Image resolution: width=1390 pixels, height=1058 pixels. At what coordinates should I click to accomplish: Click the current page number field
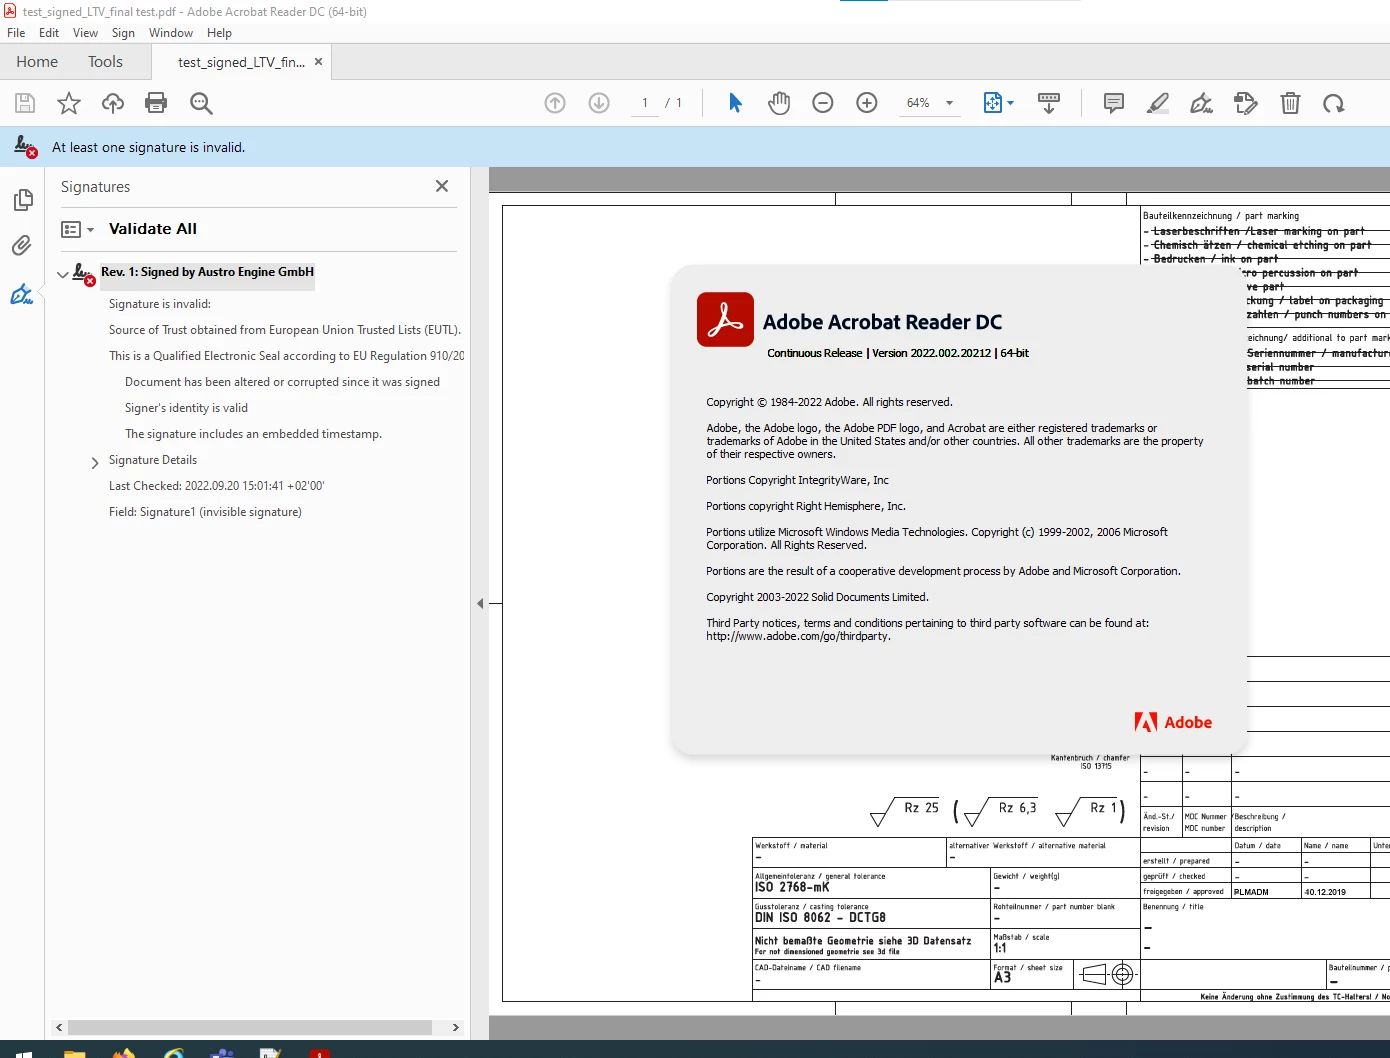(x=645, y=103)
